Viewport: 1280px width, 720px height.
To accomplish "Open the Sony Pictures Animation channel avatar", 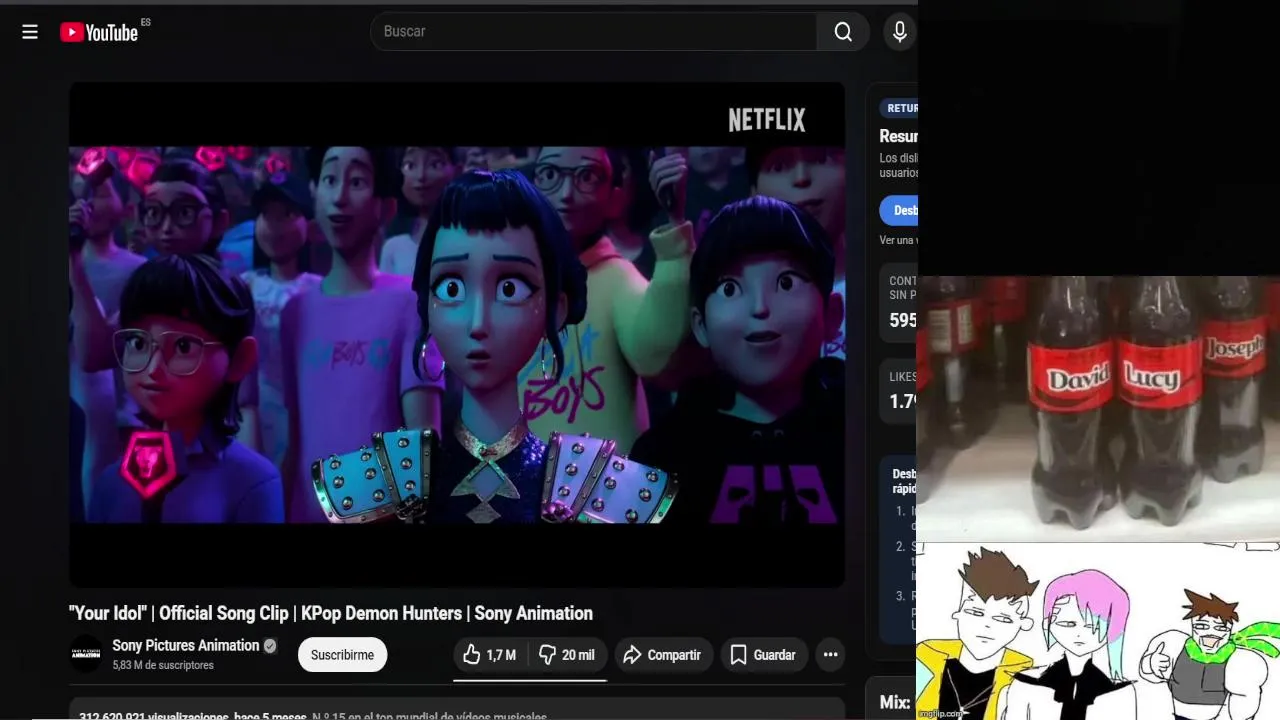I will 86,655.
